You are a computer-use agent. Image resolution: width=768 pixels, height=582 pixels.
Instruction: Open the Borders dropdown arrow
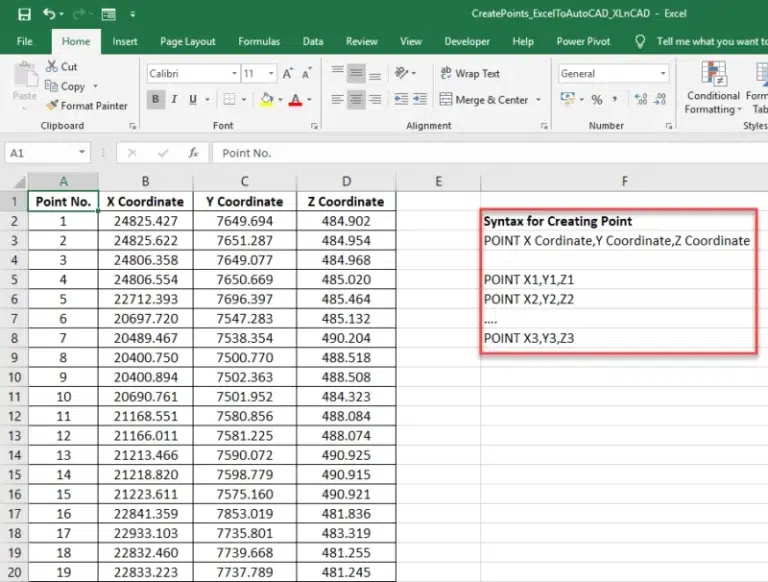244,100
